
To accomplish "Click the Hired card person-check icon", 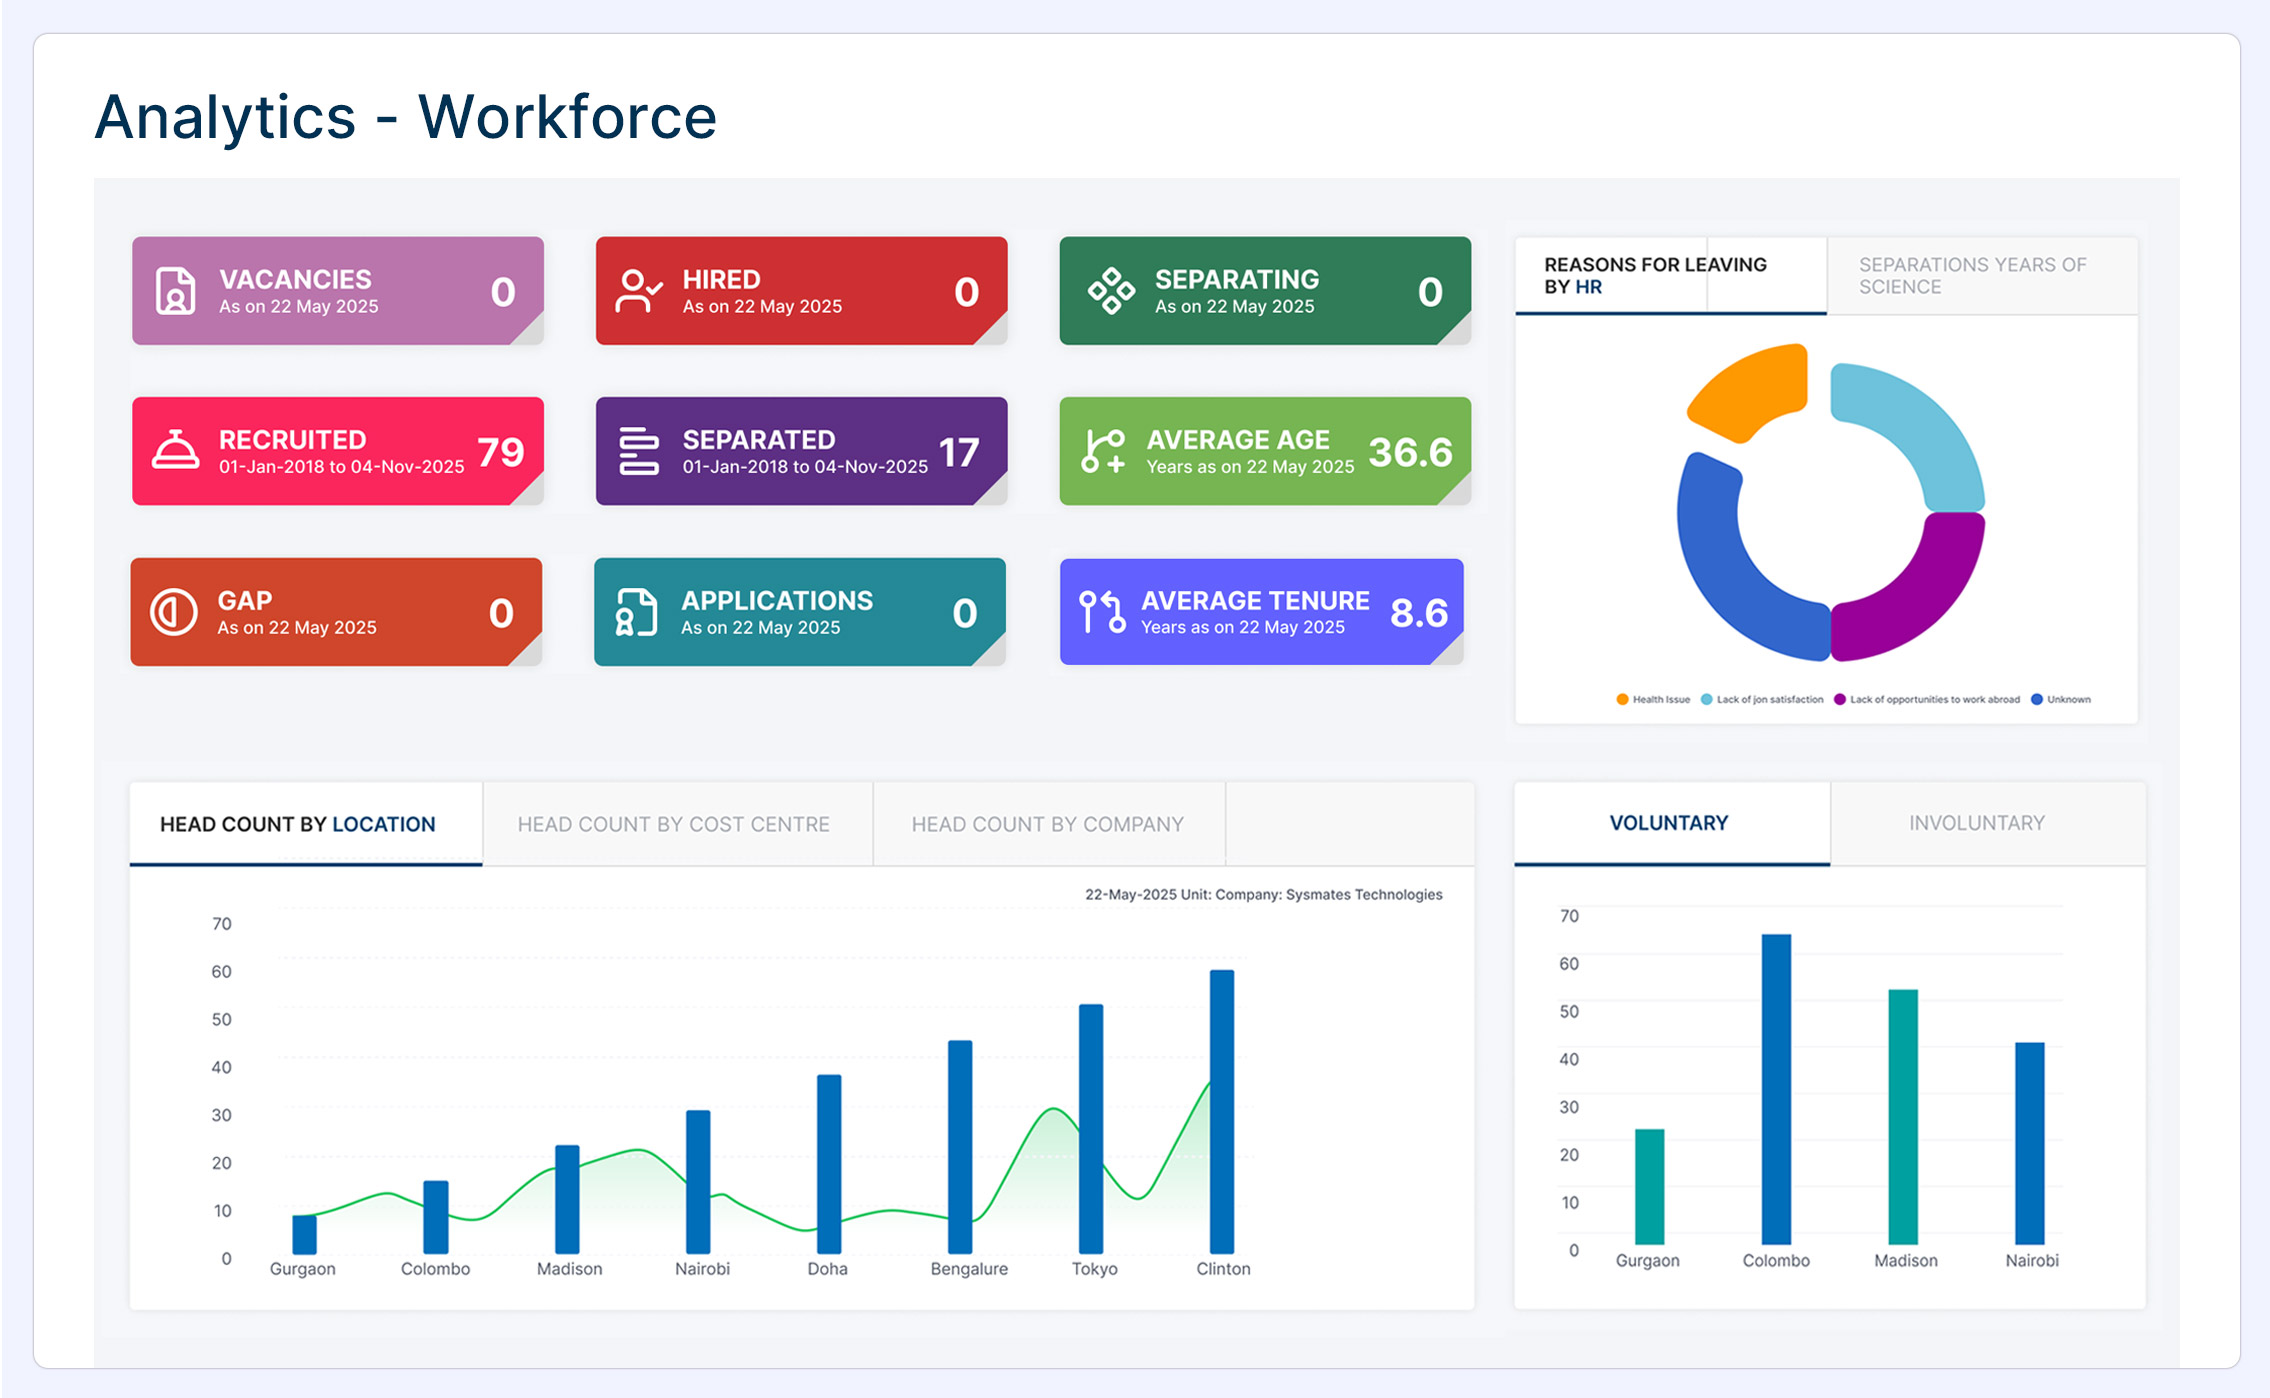I will click(x=638, y=291).
